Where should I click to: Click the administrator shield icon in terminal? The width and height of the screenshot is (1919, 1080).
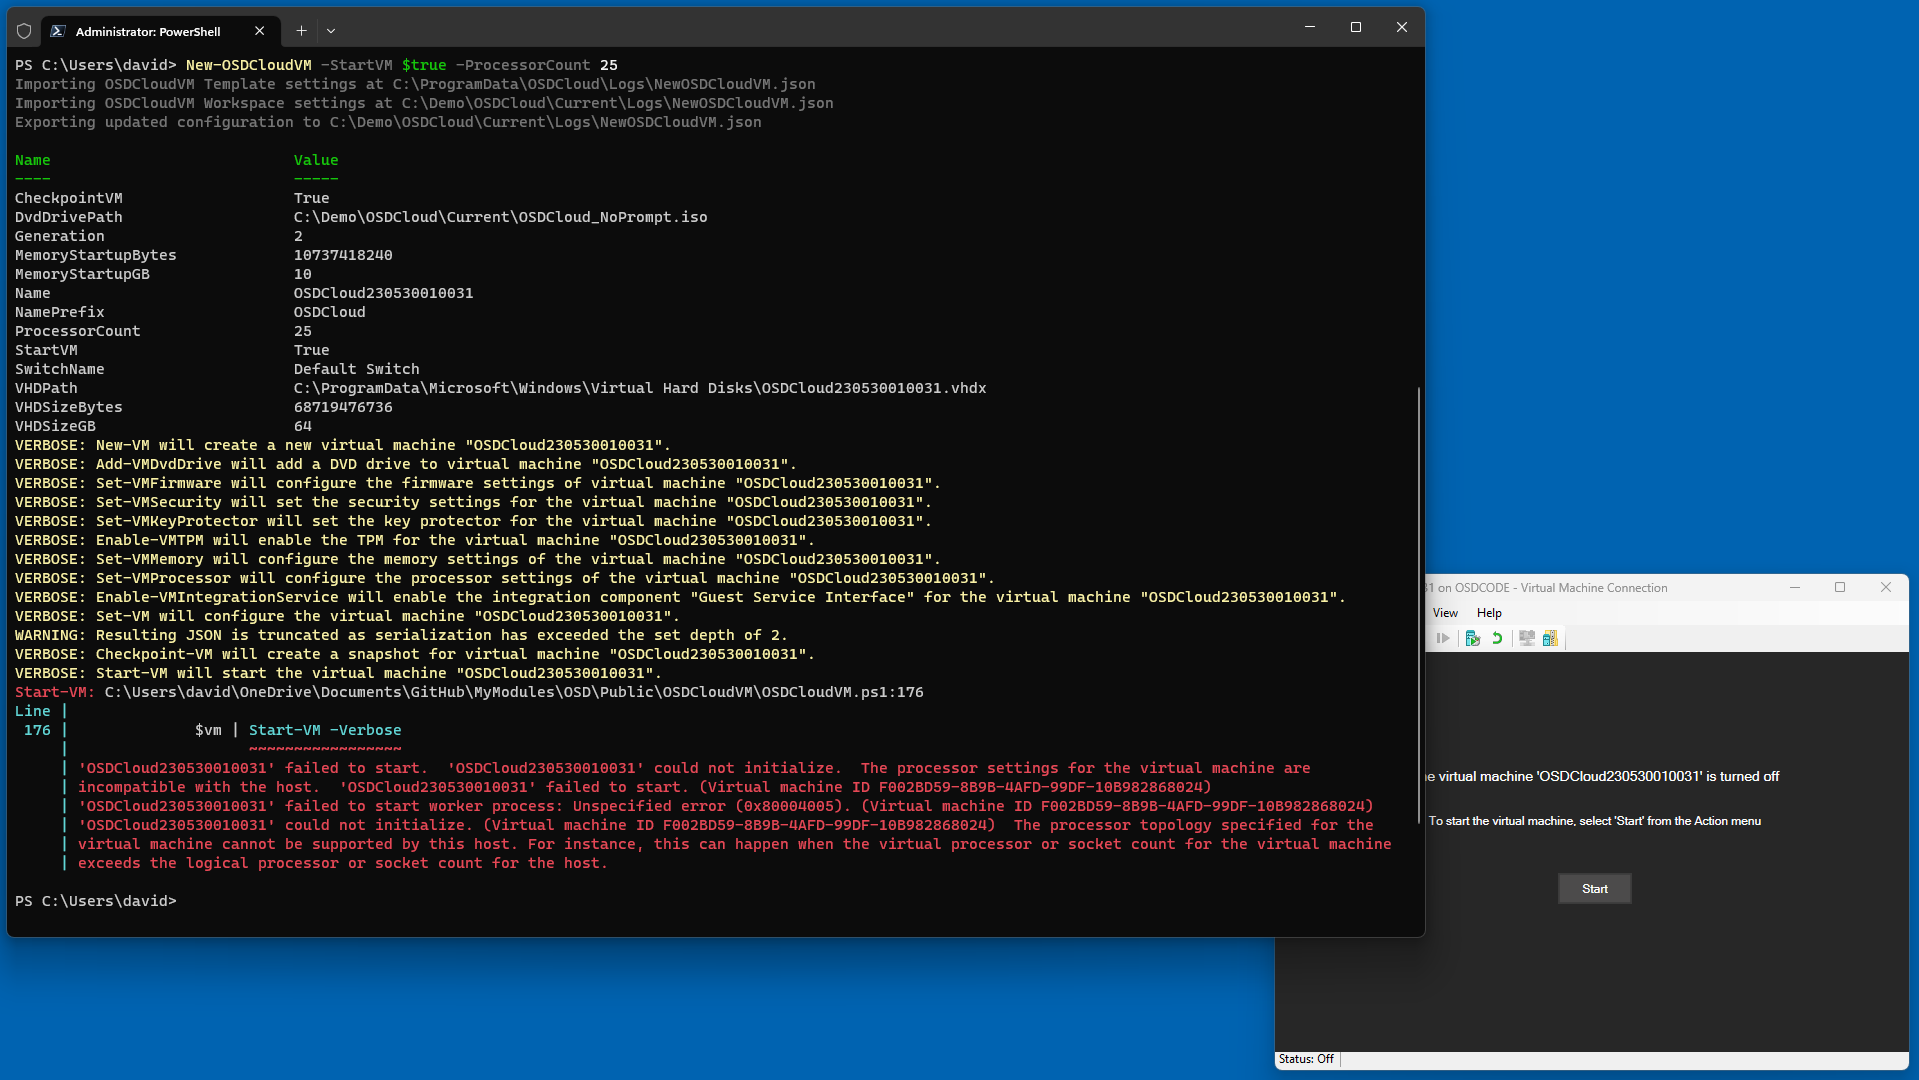tap(24, 31)
